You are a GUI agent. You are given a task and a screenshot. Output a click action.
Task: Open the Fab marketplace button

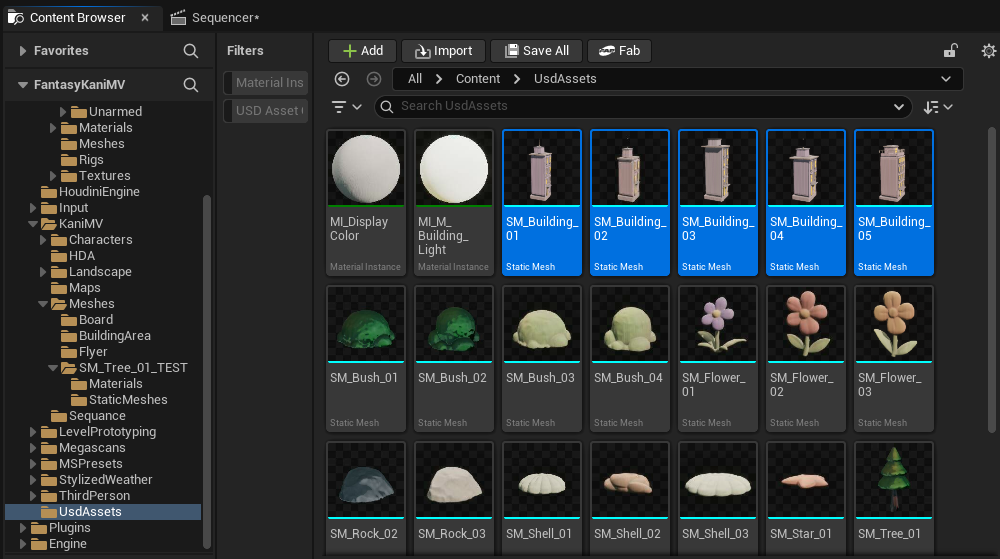(x=619, y=51)
